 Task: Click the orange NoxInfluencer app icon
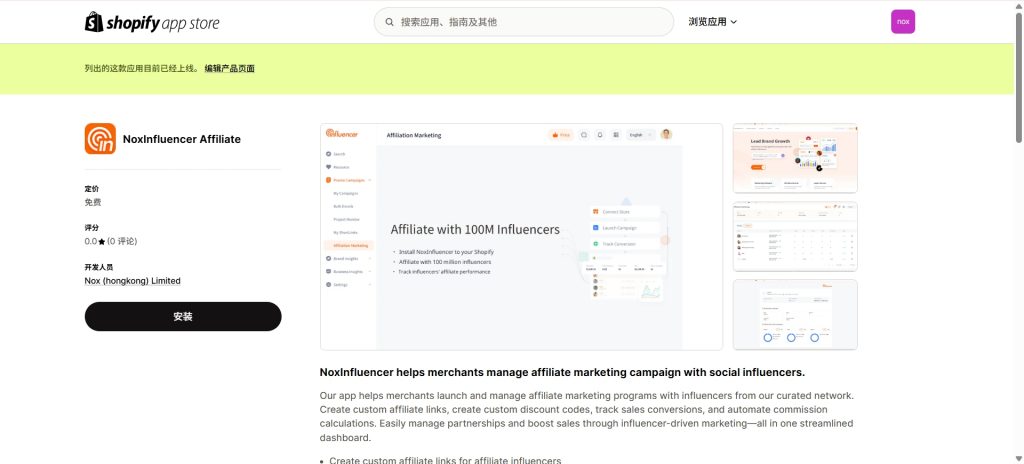[100, 139]
